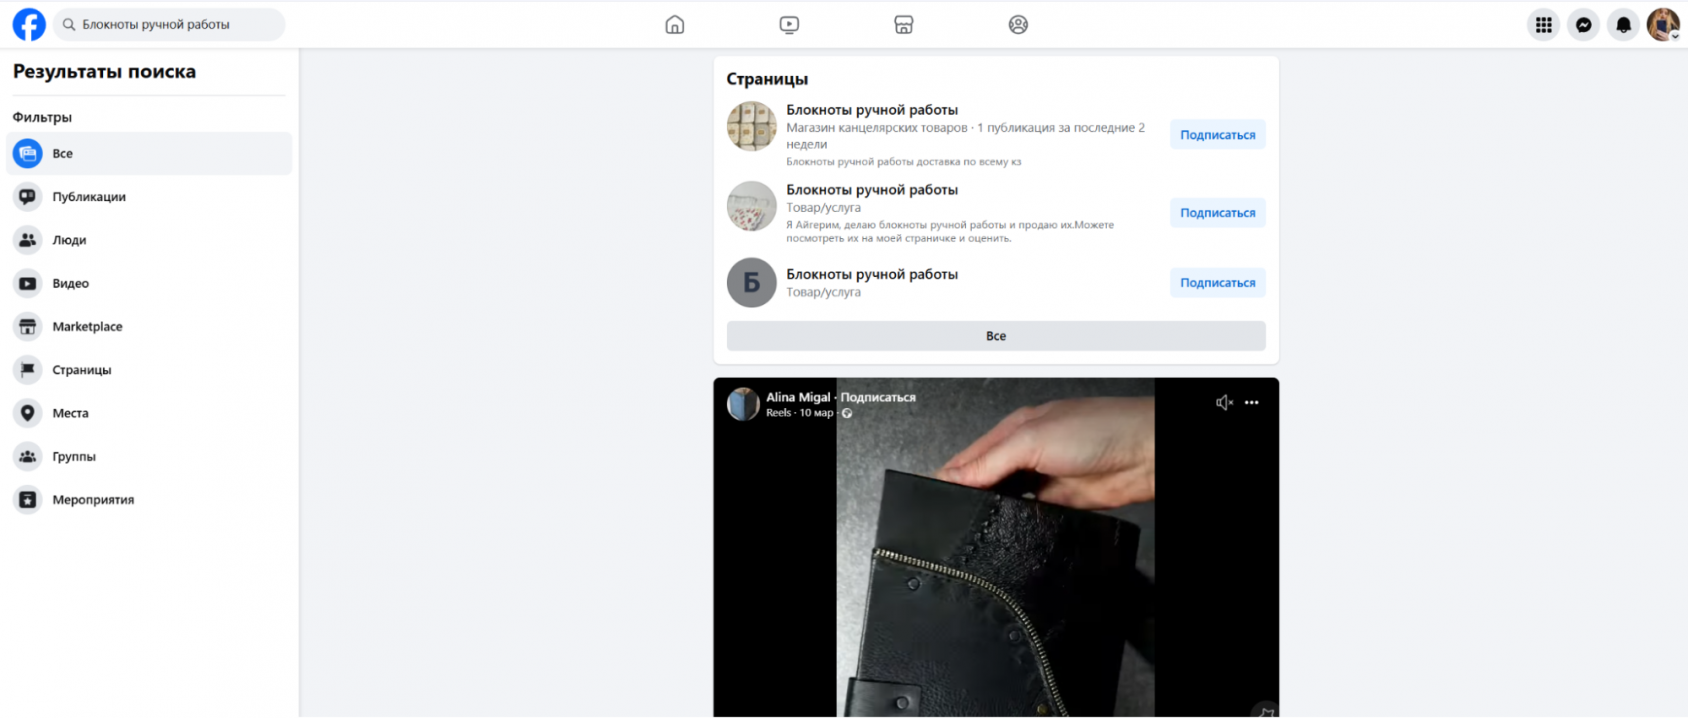Open the Video tab icon
1688x718 pixels.
(x=789, y=25)
